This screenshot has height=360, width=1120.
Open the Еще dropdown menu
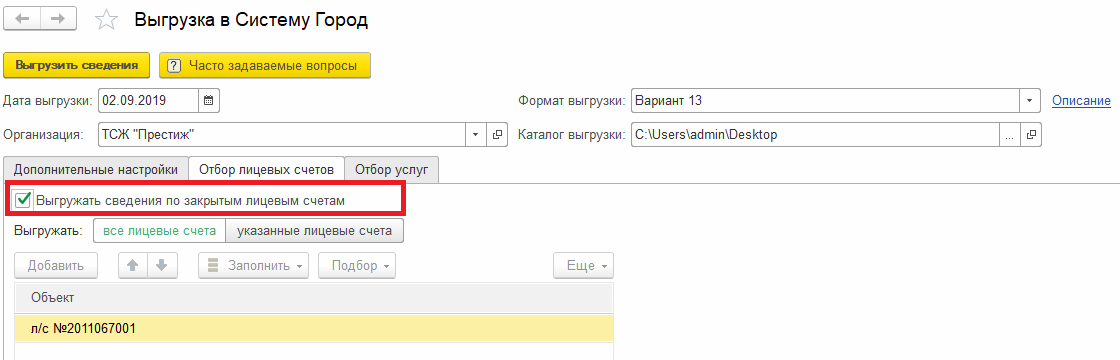[x=584, y=266]
